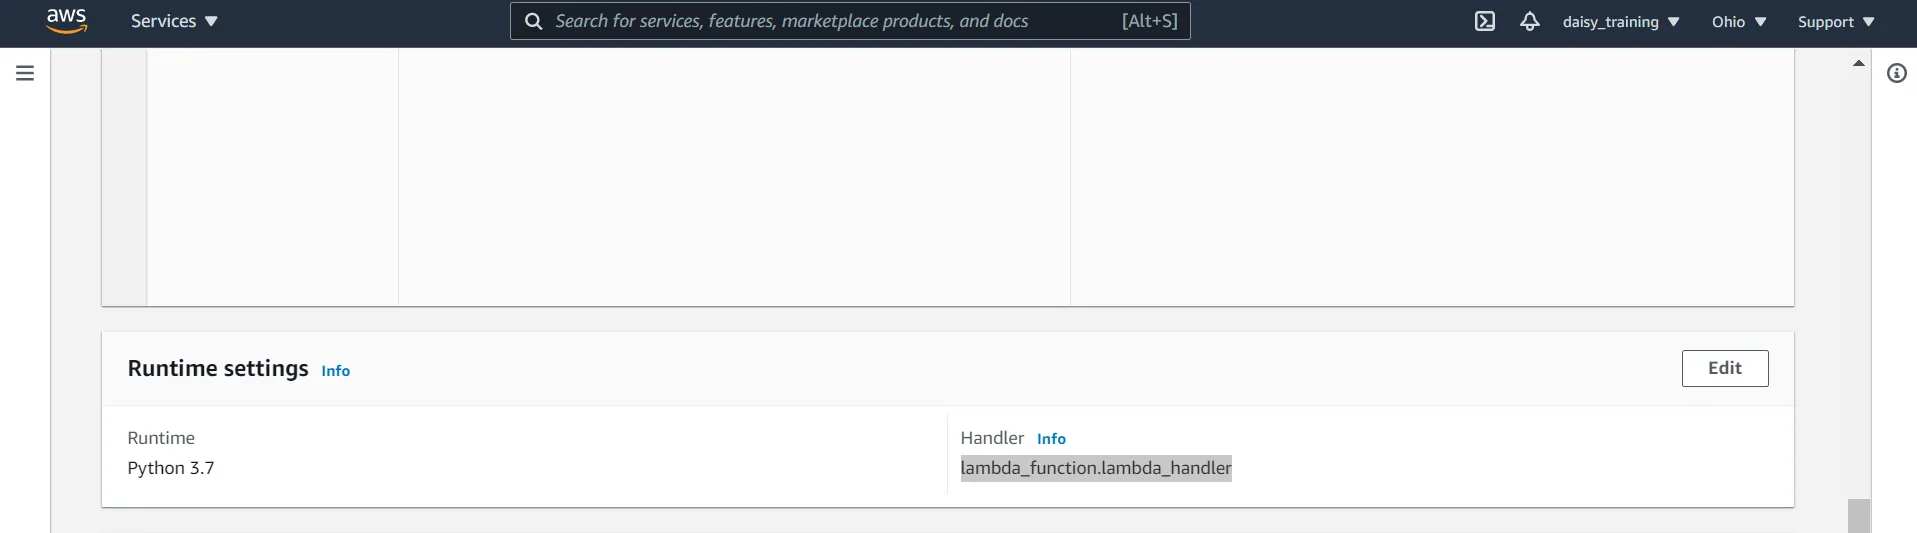Click the lambda_function.lambda_handler handler value

(1095, 468)
